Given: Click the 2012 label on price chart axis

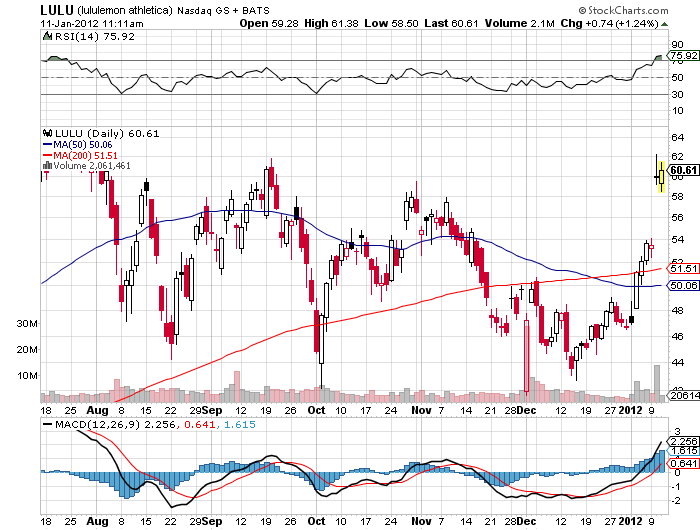Looking at the screenshot, I should tap(630, 410).
